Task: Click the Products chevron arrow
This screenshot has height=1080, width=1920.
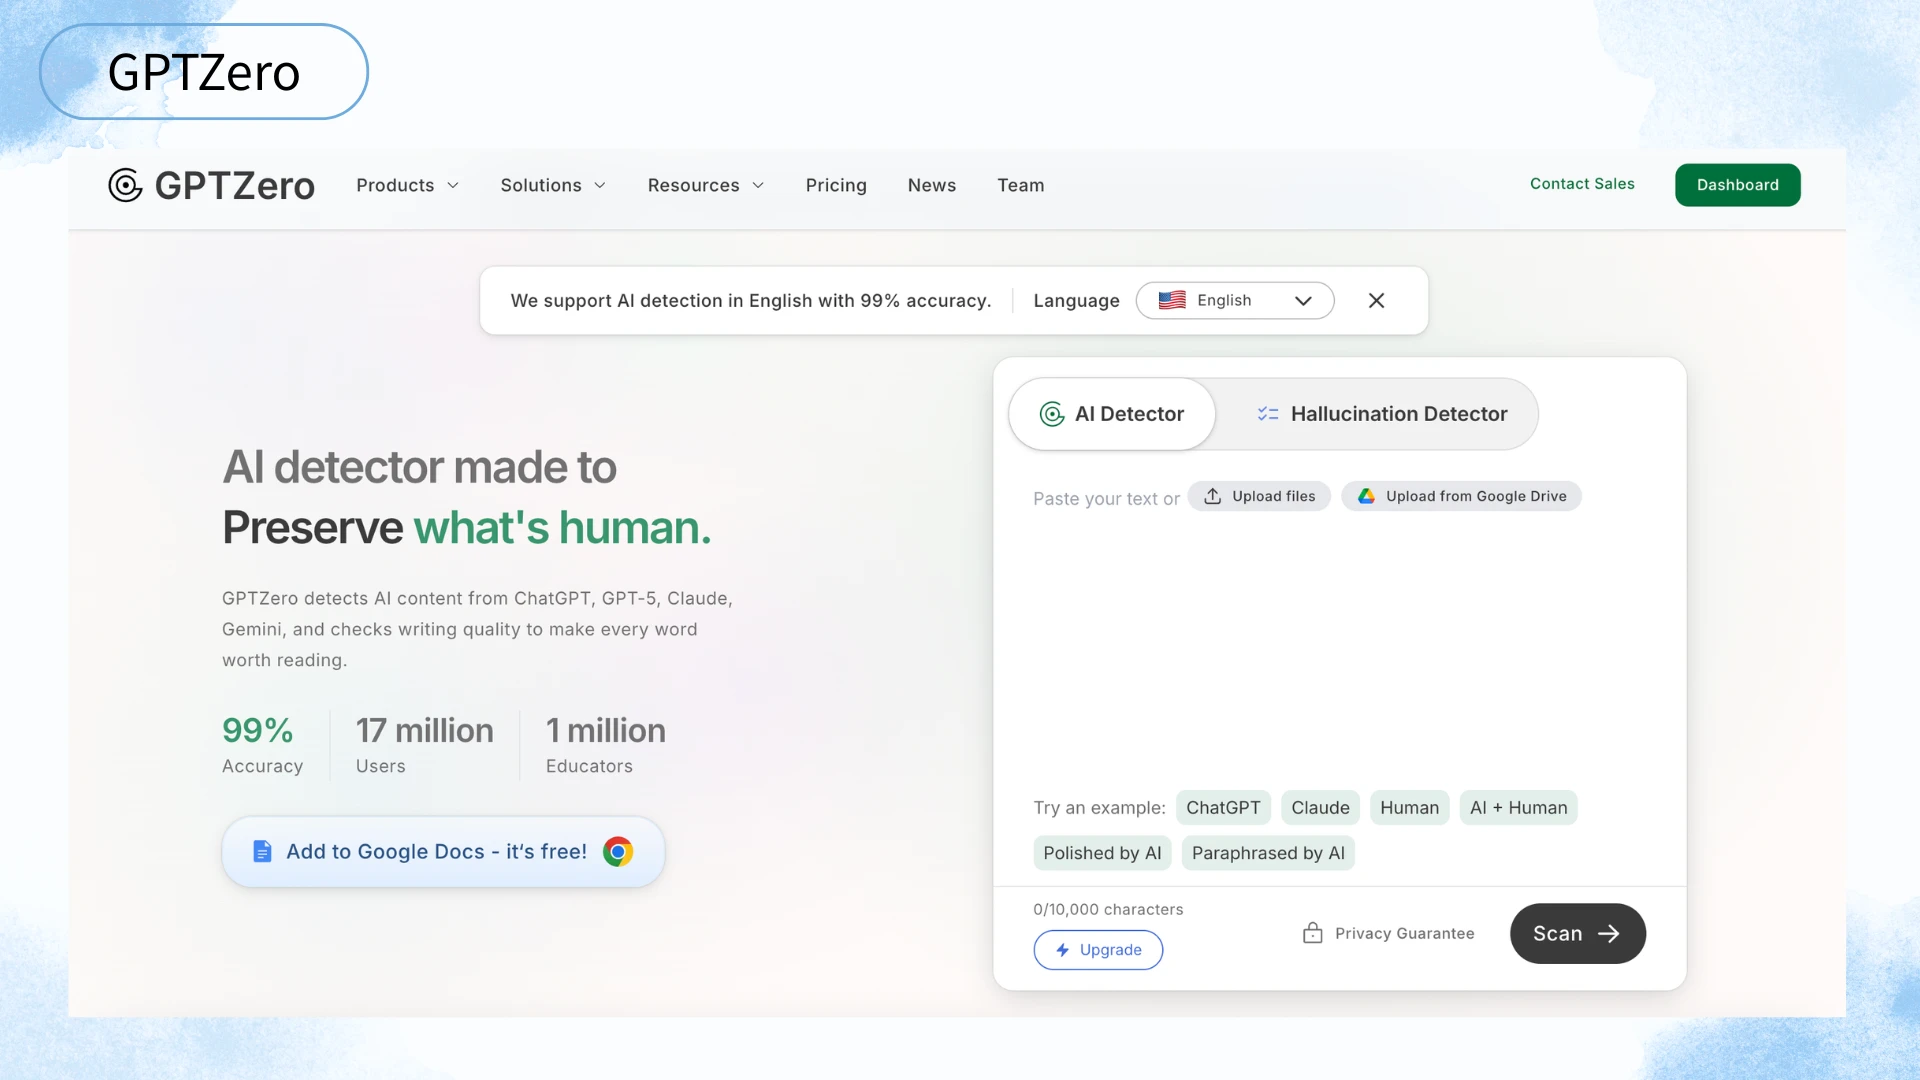Action: (453, 186)
